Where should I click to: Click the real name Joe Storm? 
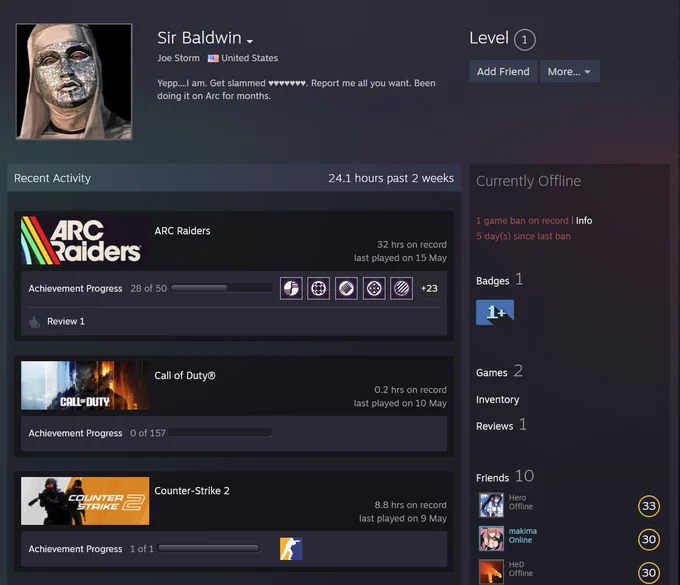click(178, 58)
